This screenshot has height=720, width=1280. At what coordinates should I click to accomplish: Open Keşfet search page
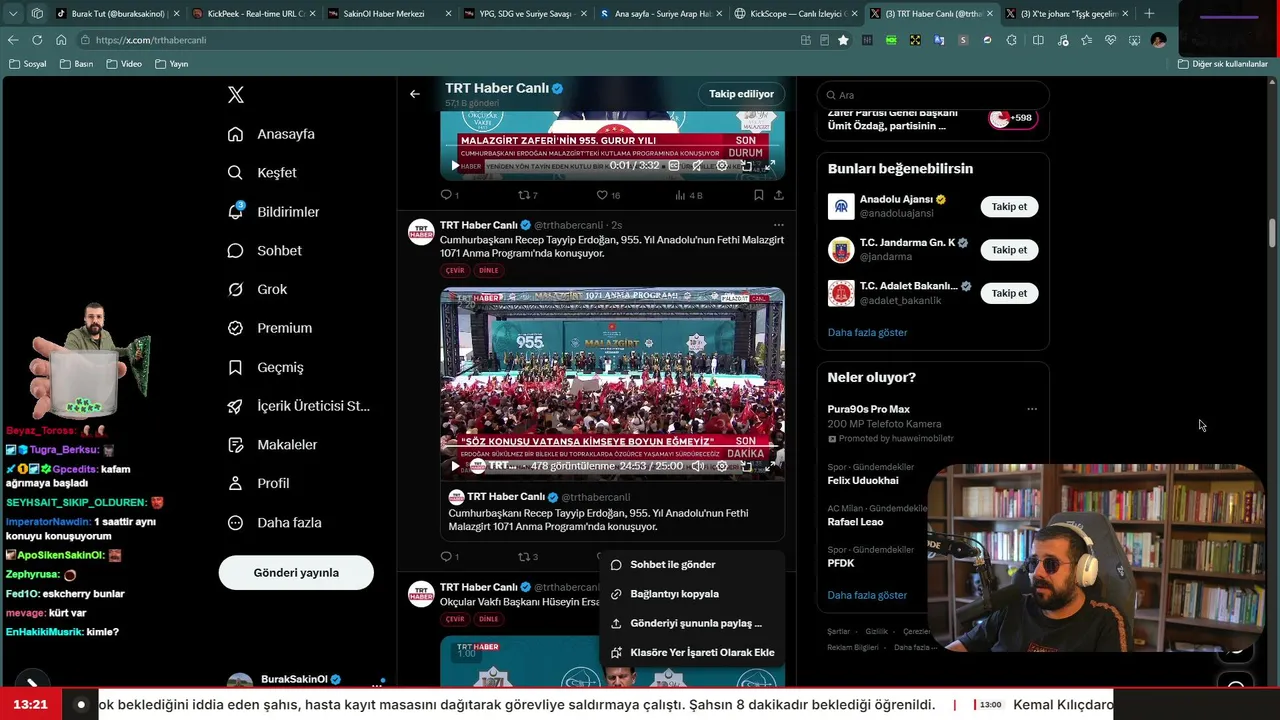[262, 173]
